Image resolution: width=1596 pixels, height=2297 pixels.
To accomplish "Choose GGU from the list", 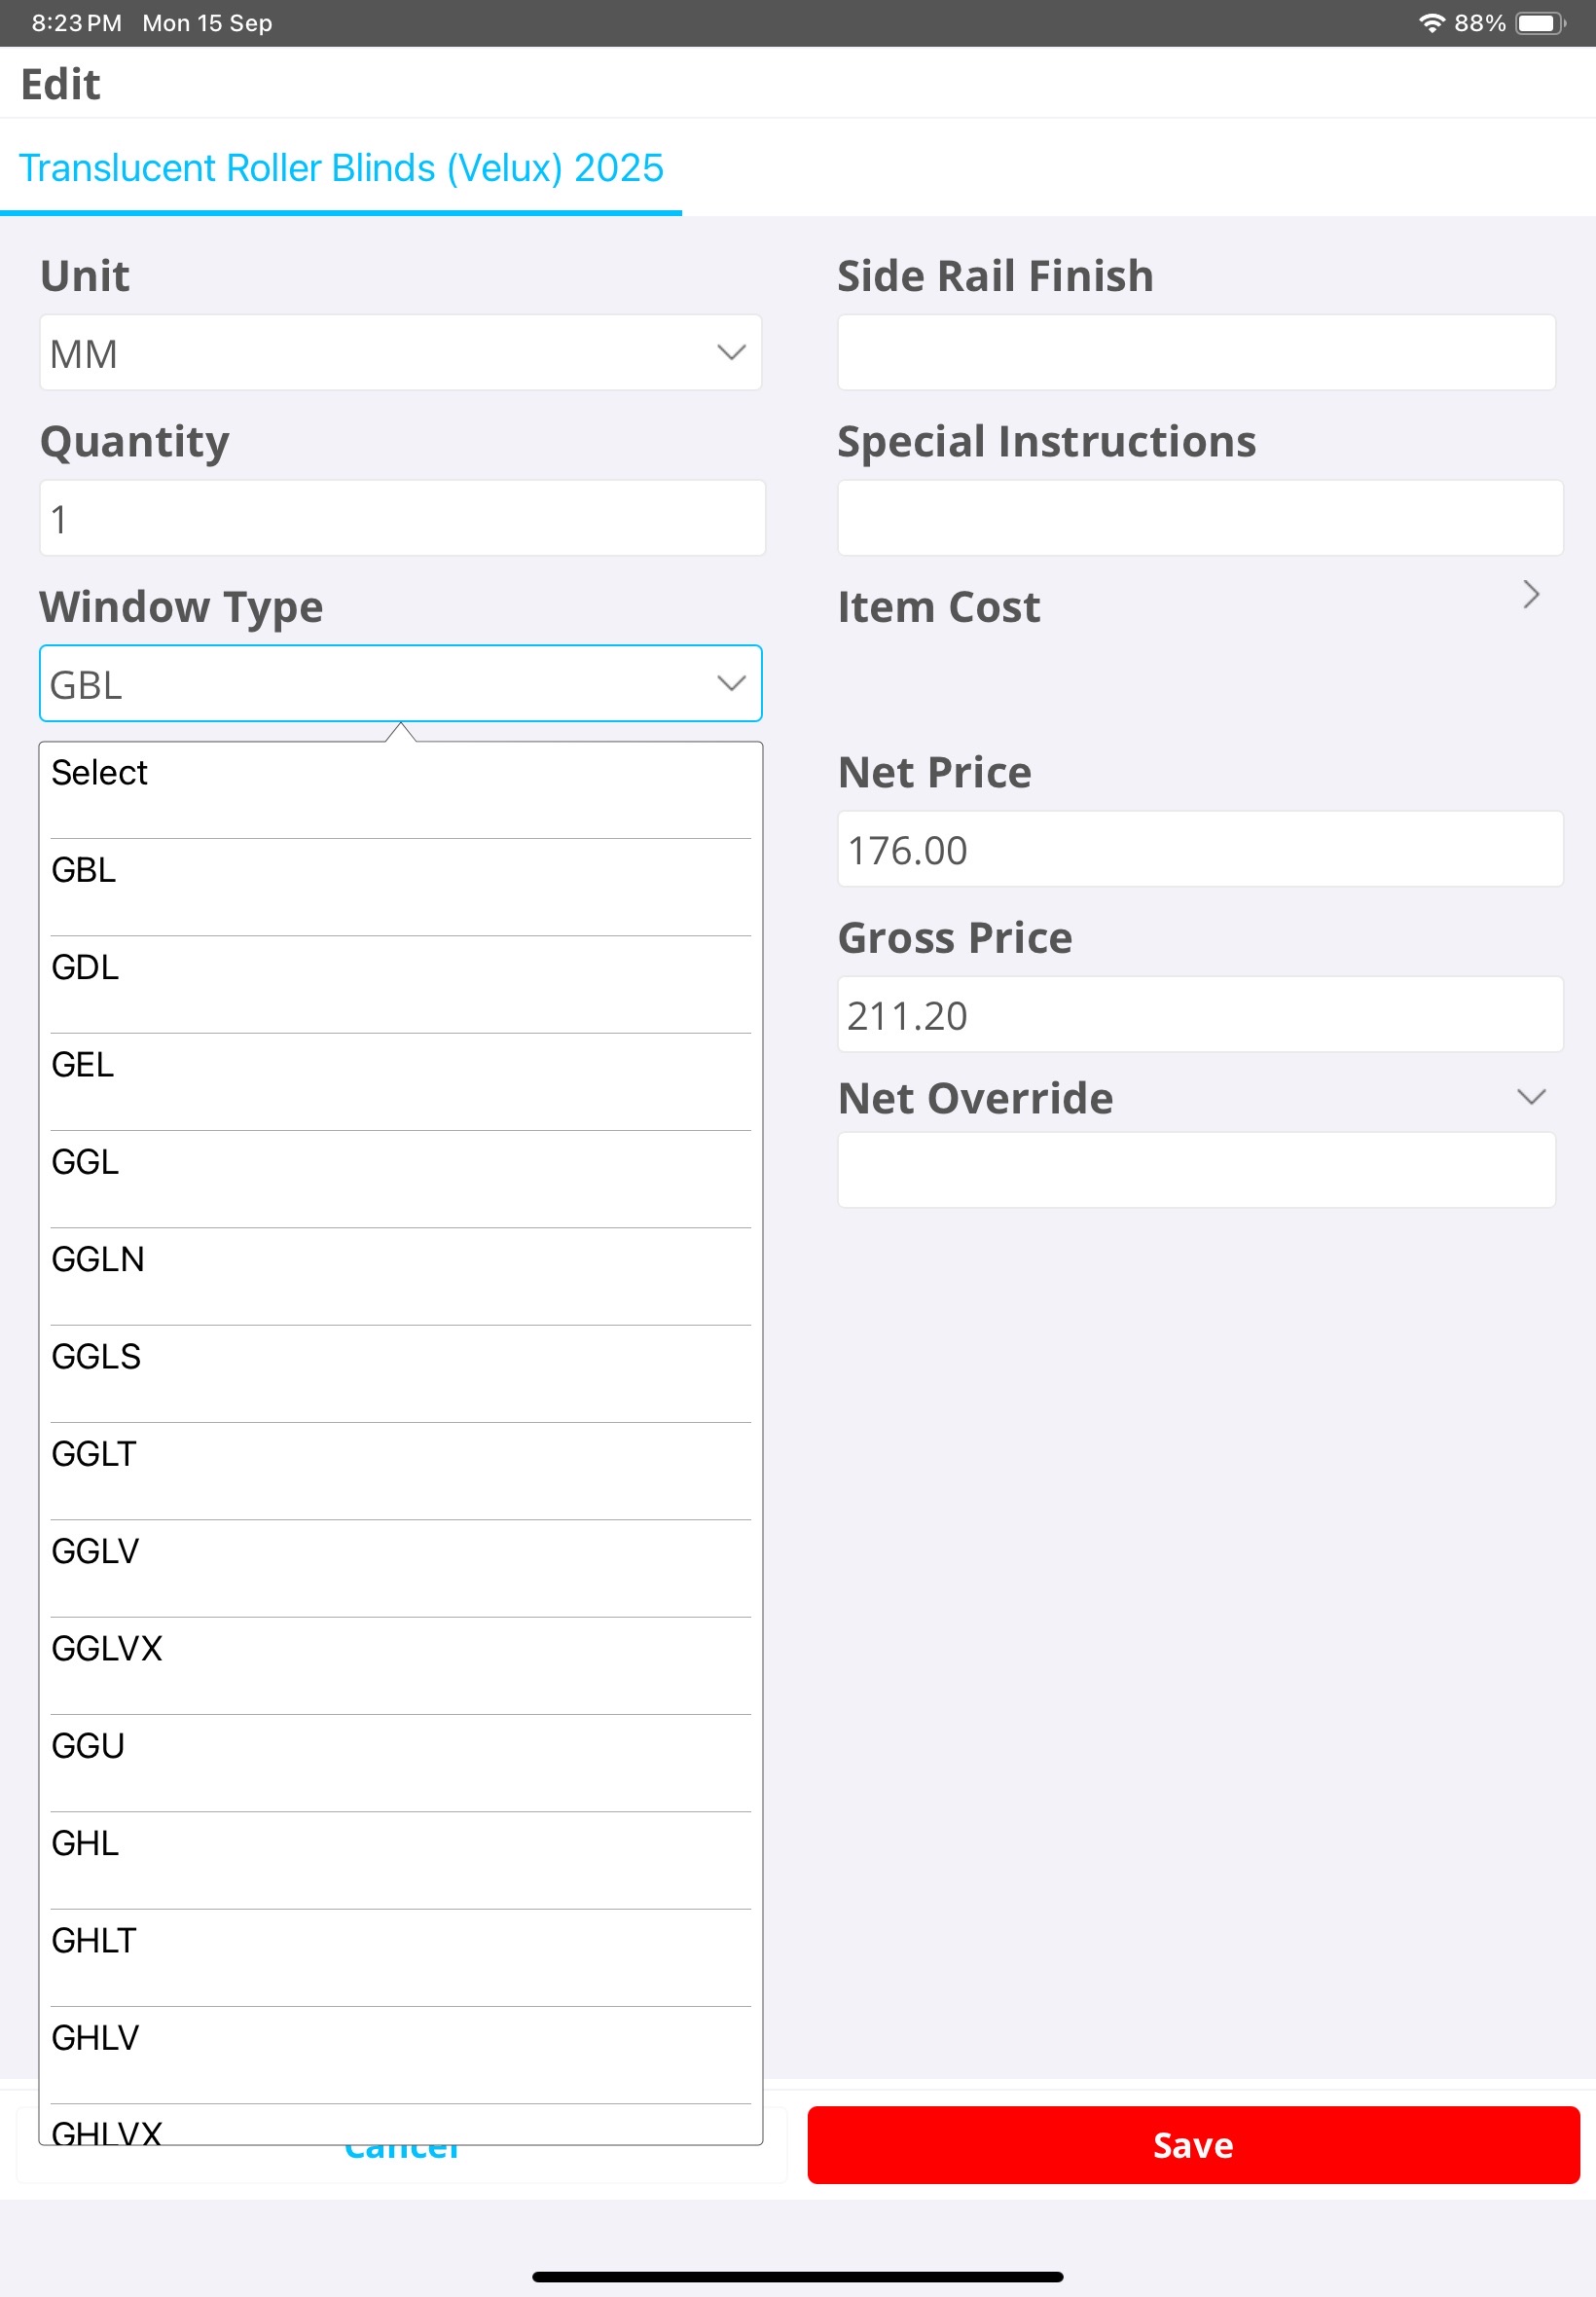I will [400, 1746].
